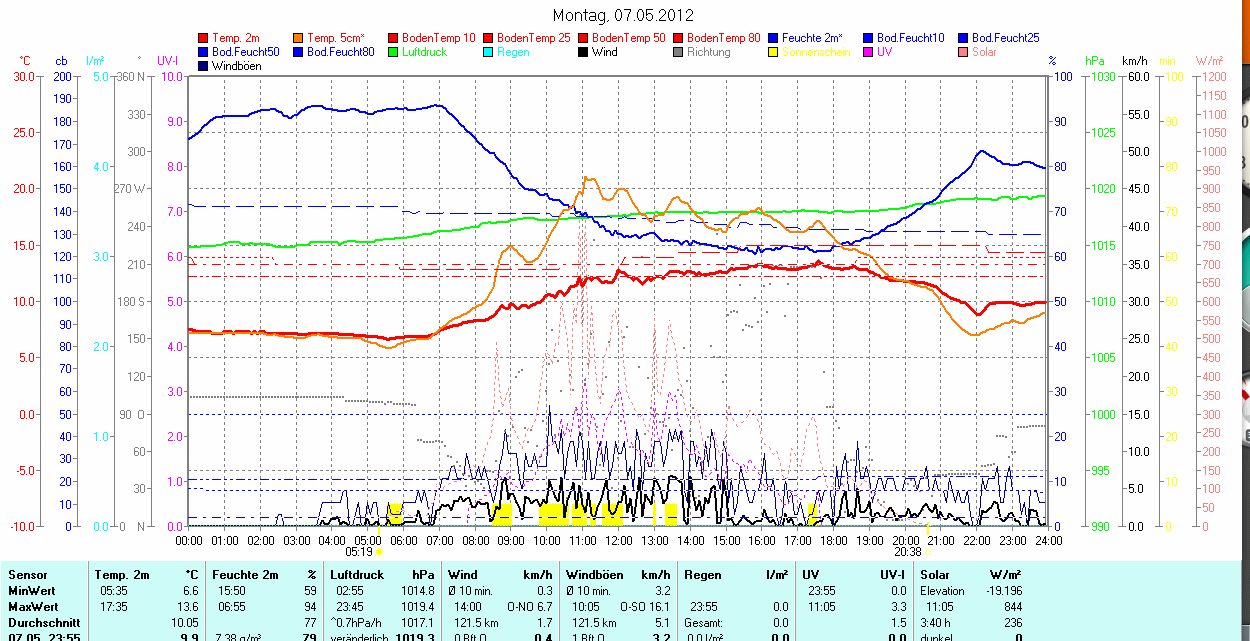
Task: Select the MaxWert row label
Action: pos(34,606)
